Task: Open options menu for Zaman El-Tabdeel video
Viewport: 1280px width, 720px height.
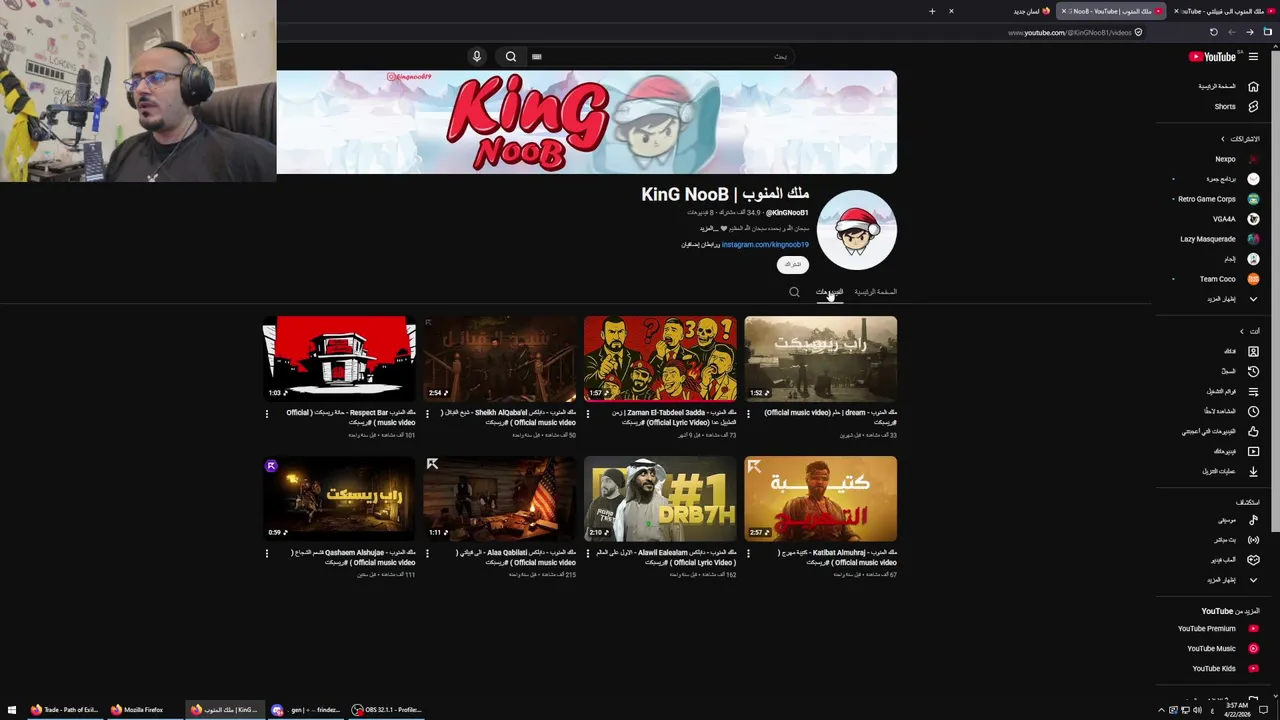Action: (x=588, y=413)
